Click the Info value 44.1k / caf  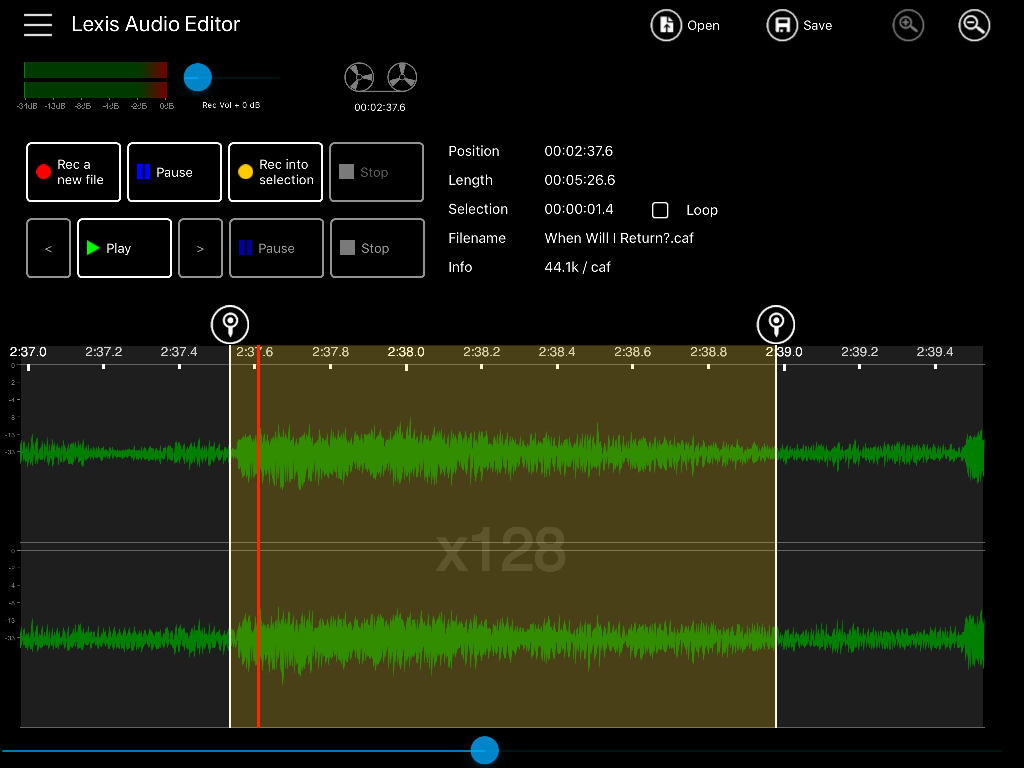pos(577,267)
